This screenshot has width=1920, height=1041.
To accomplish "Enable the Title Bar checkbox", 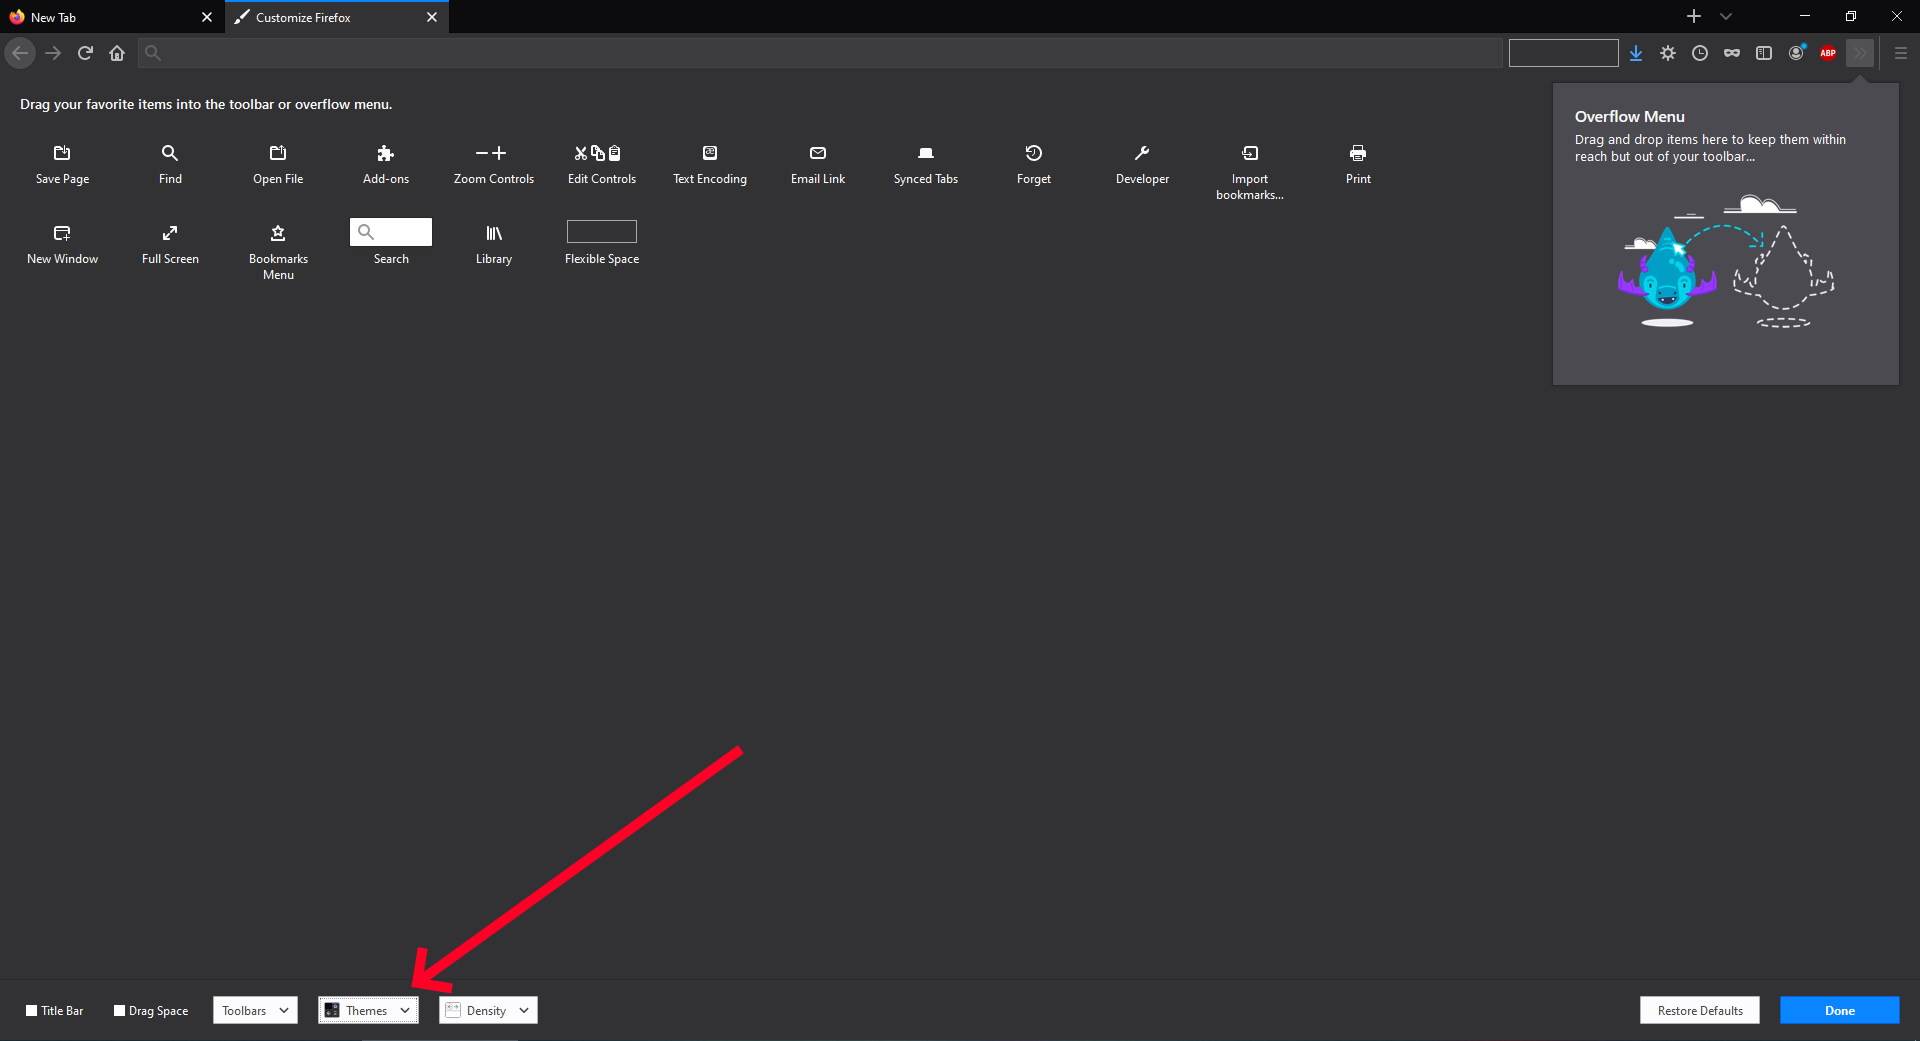I will pos(34,1010).
